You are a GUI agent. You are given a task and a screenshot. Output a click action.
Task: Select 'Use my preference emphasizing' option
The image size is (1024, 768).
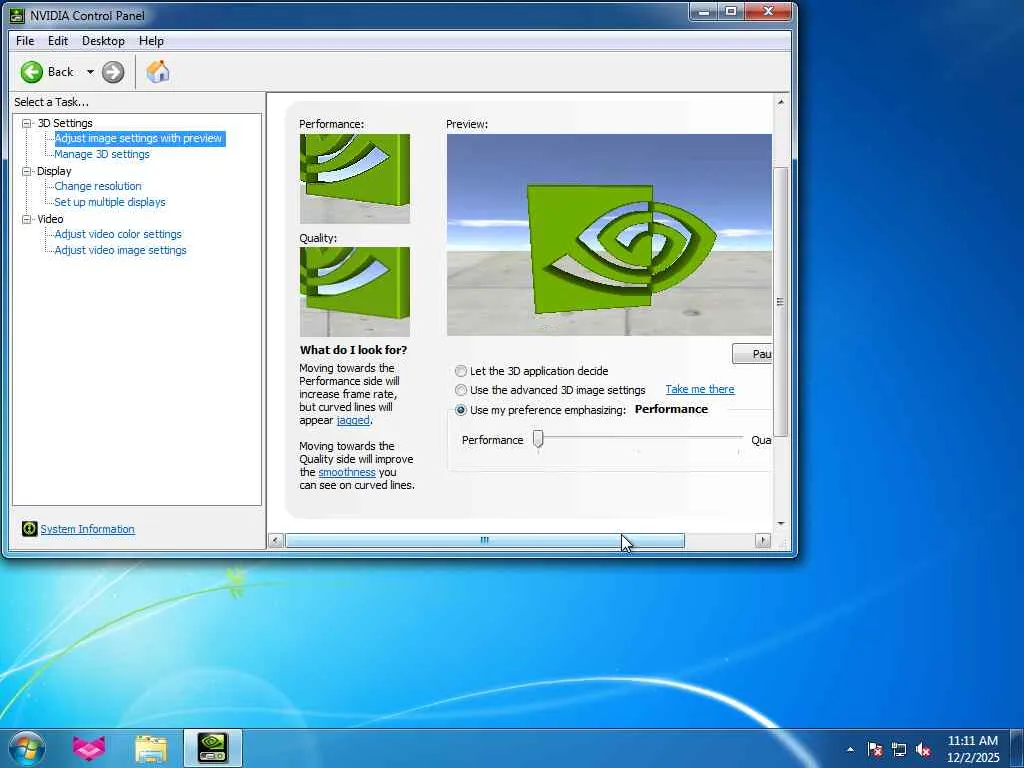461,410
